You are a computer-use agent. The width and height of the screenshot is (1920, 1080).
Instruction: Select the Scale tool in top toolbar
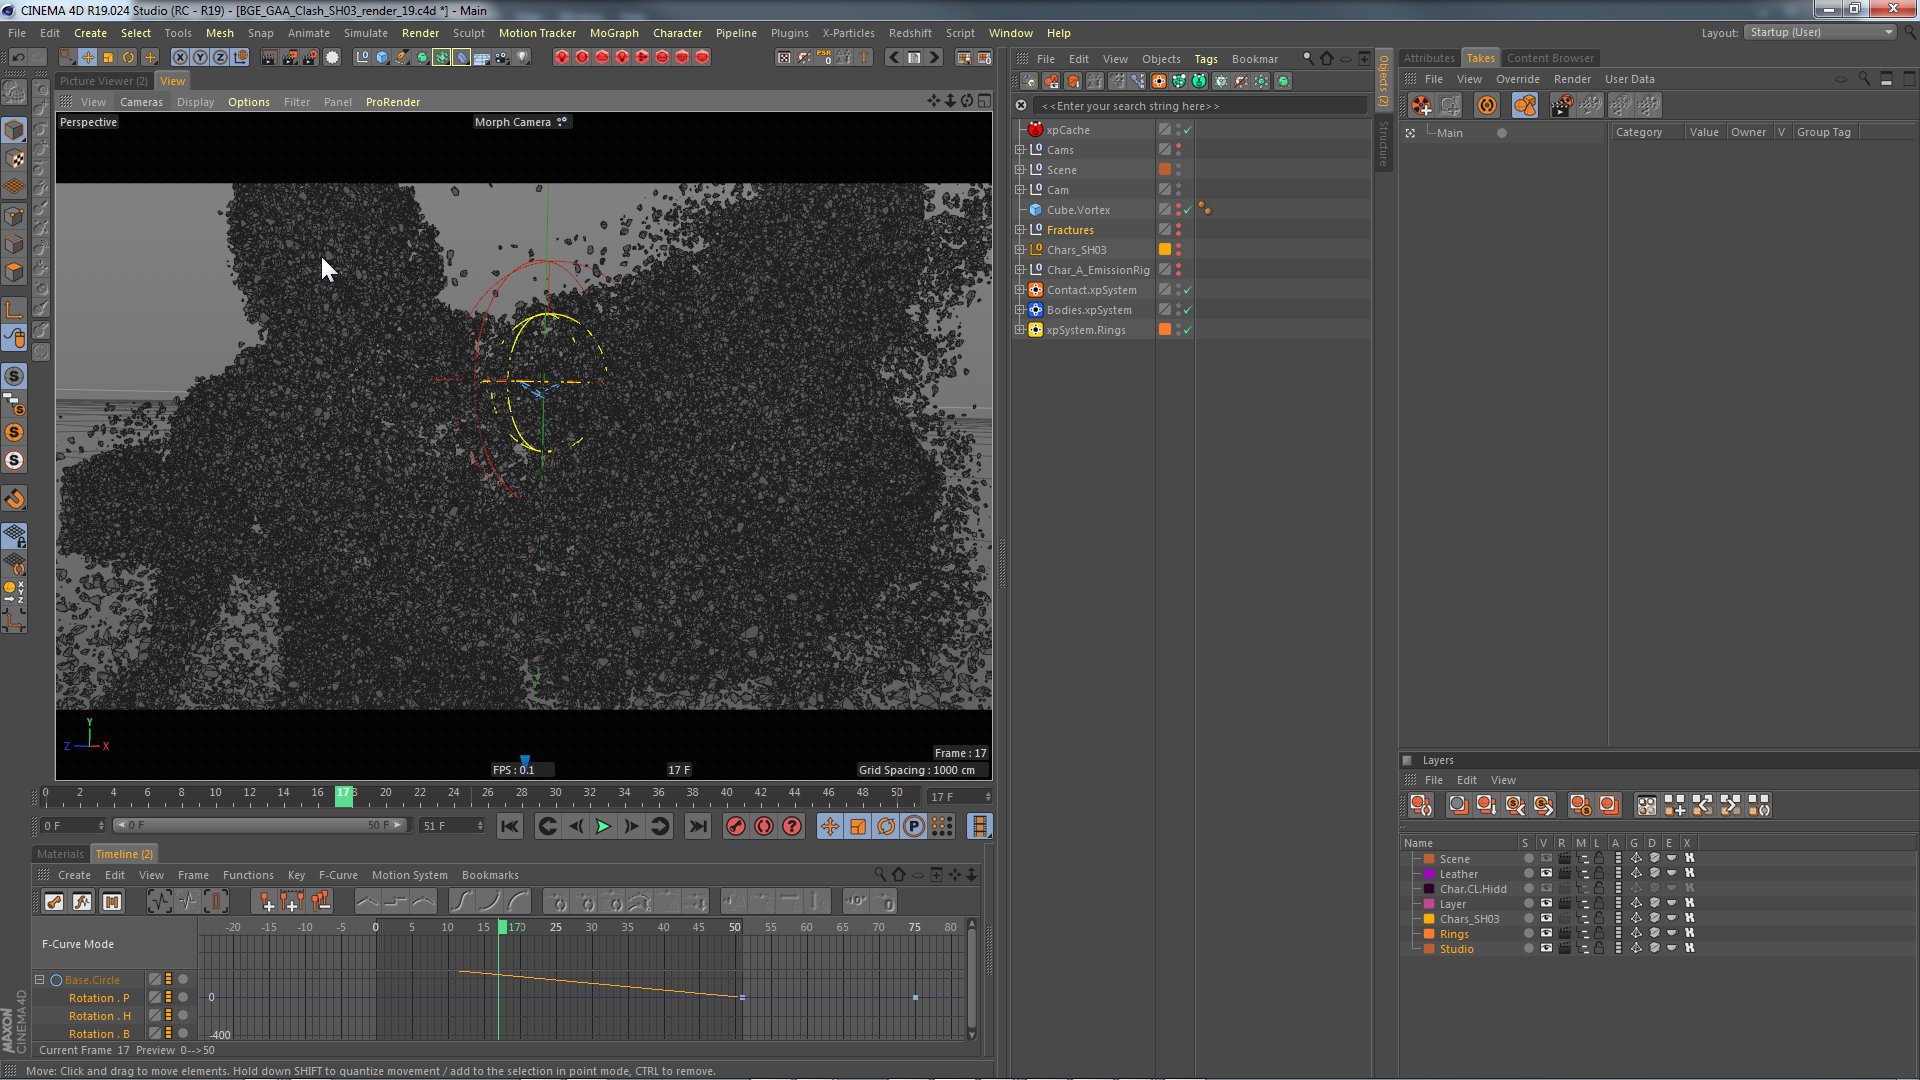coord(108,57)
